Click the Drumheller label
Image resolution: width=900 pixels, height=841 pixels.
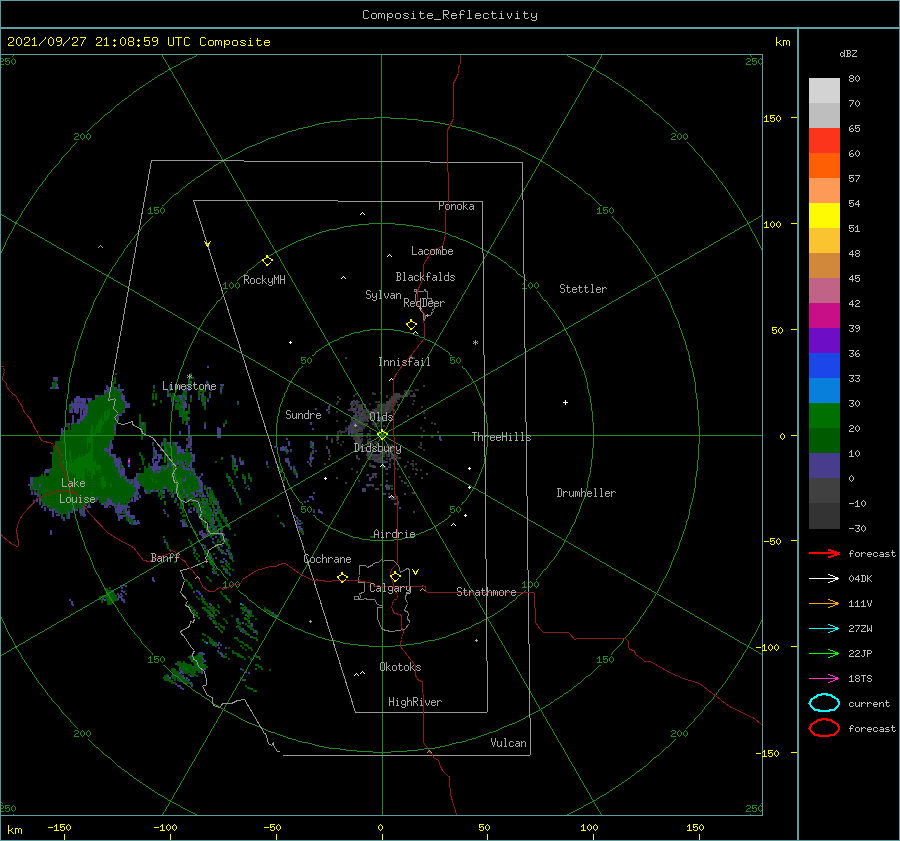[586, 493]
